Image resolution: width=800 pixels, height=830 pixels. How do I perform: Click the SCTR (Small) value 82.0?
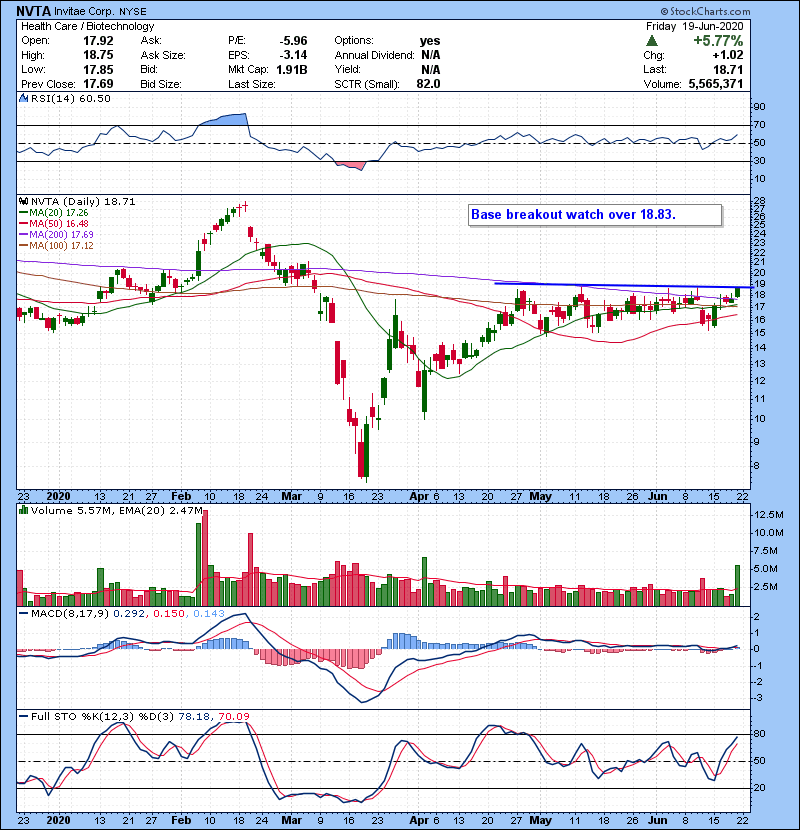click(x=428, y=84)
